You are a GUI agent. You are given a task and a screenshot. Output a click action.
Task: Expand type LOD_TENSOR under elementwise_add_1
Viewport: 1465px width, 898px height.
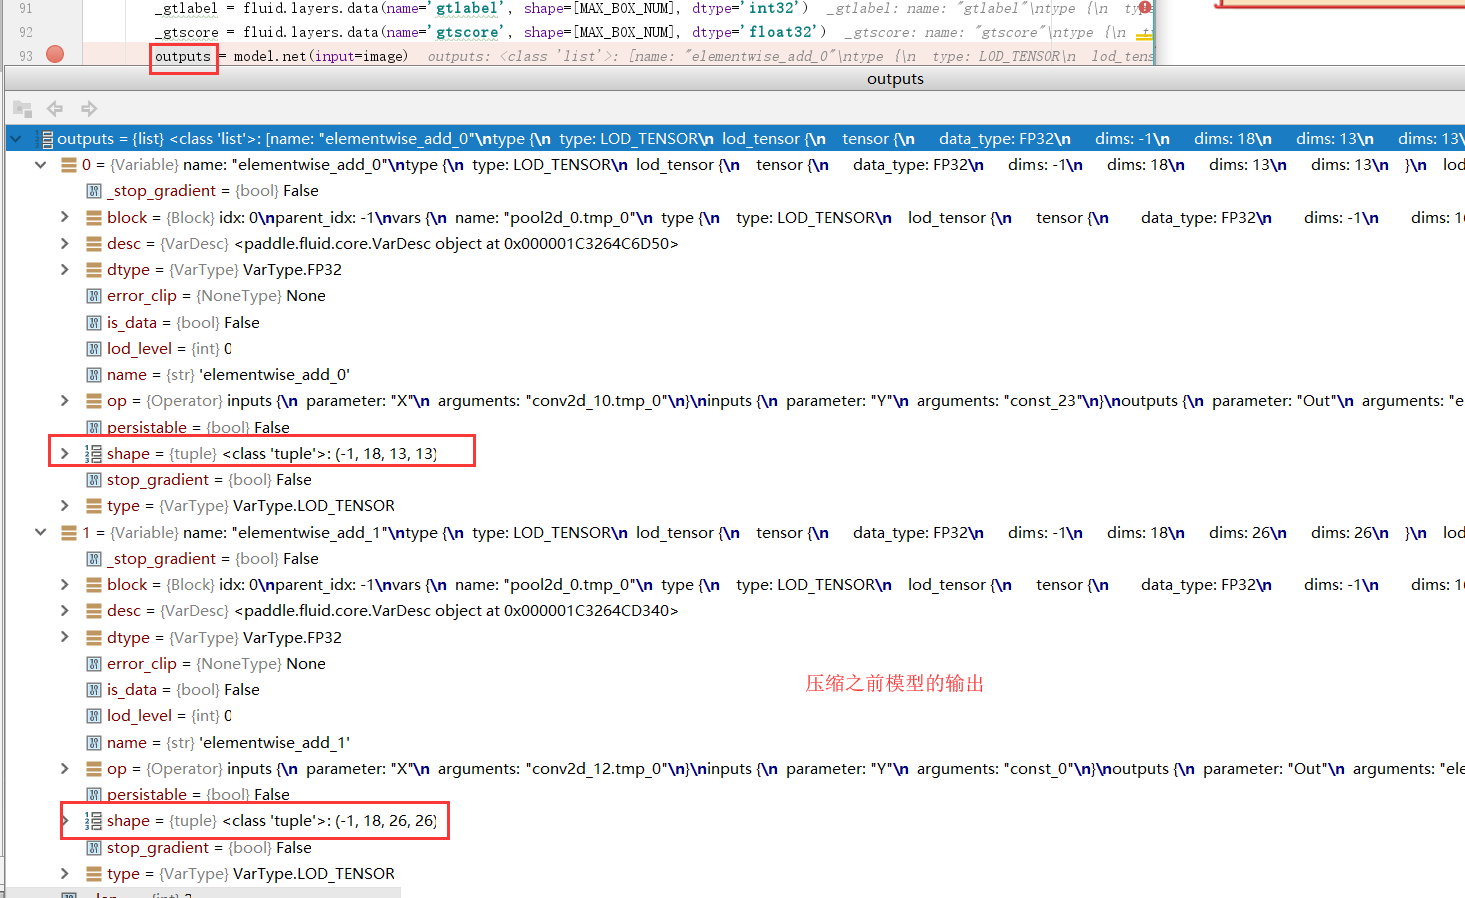pyautogui.click(x=64, y=873)
